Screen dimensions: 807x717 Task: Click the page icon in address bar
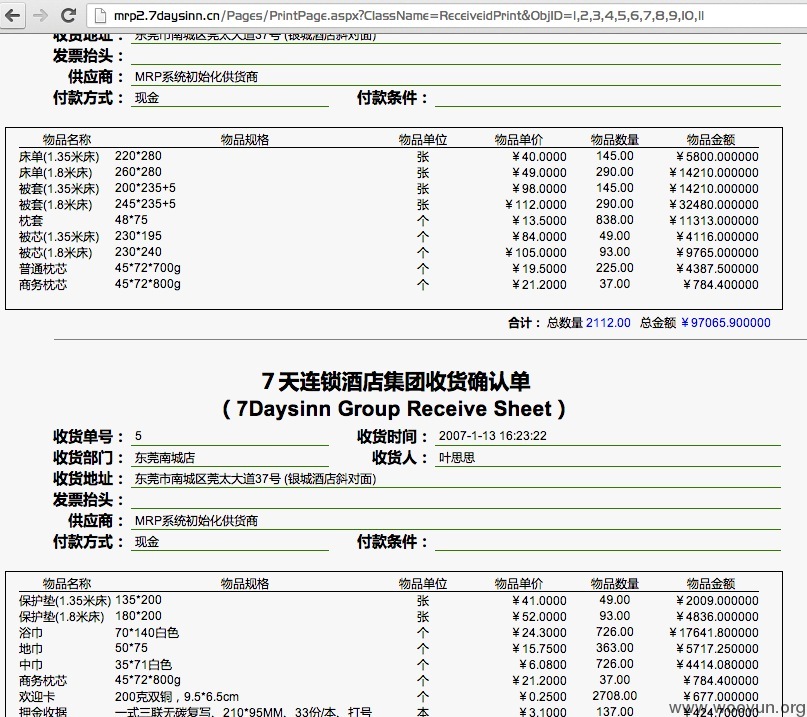click(x=100, y=15)
